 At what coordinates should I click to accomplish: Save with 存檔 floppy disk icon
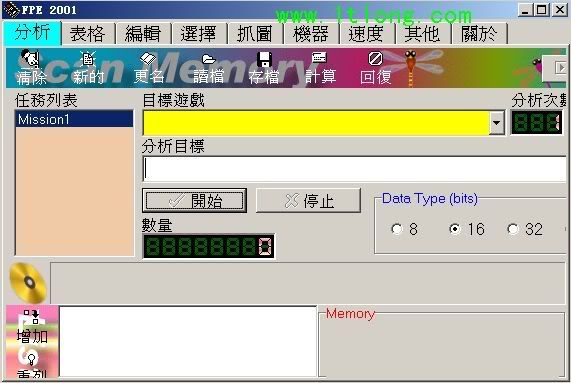pos(264,59)
